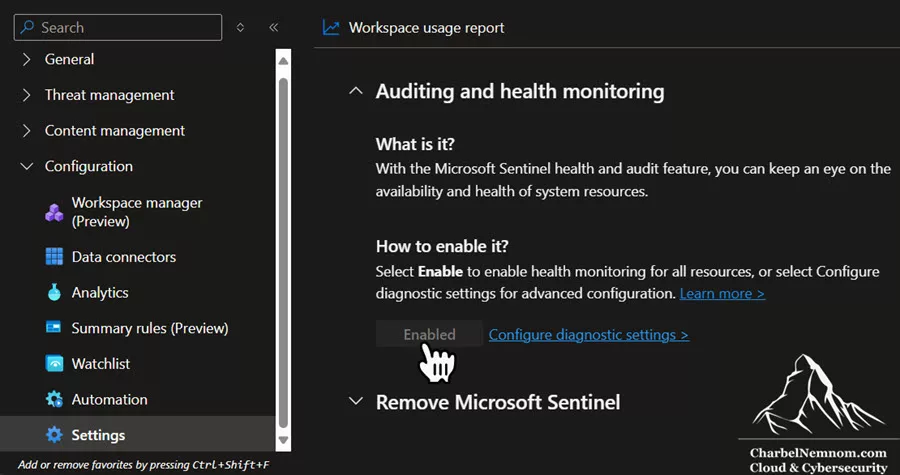Click the magnifier icon in Search box
900x475 pixels.
pyautogui.click(x=27, y=28)
